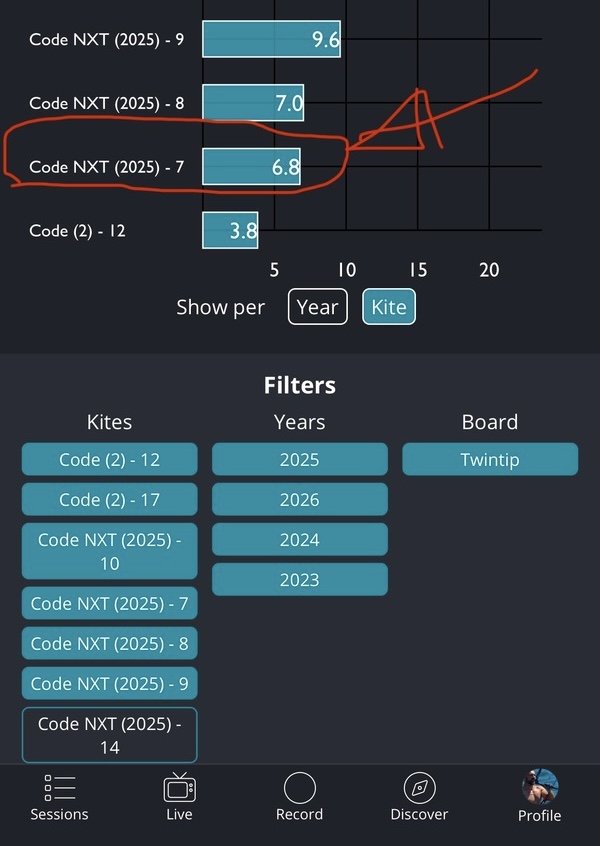Toggle the Code (2) - 12 kite filter
The height and width of the screenshot is (846, 600).
click(109, 460)
